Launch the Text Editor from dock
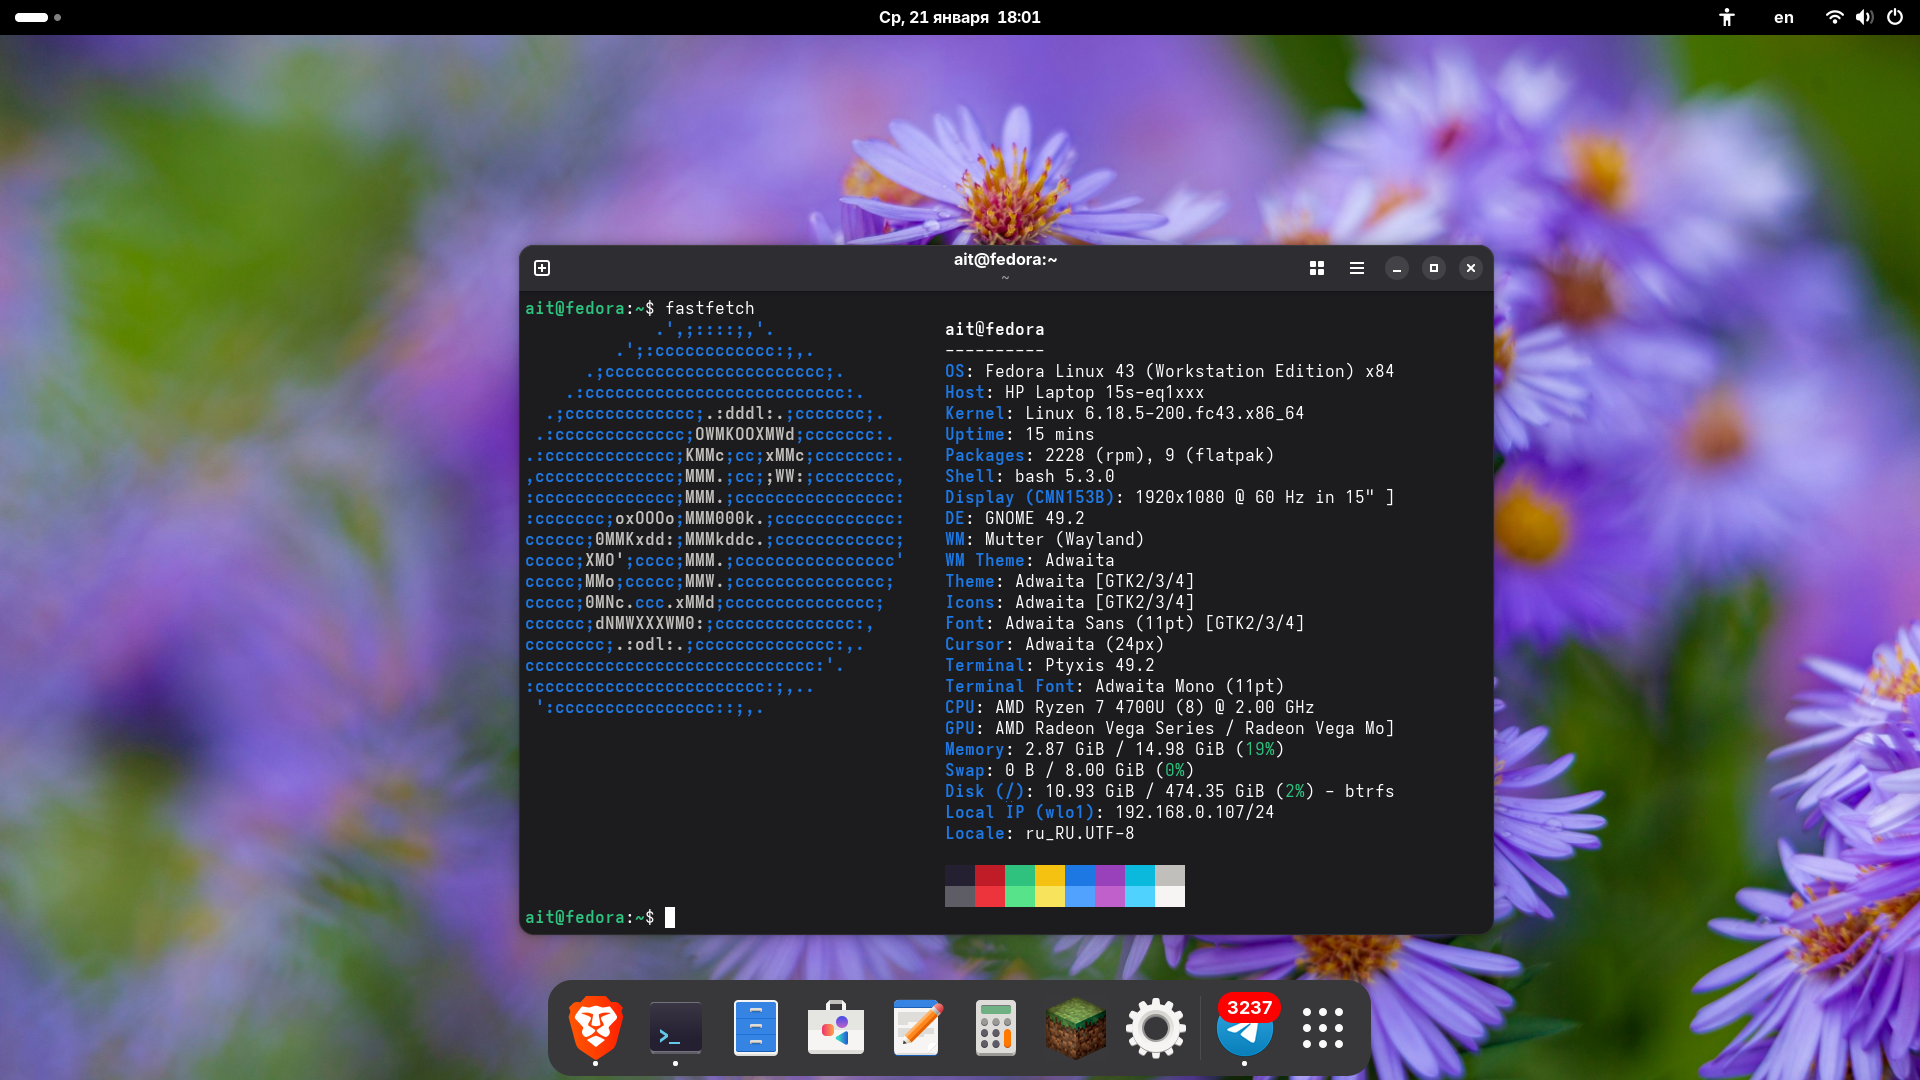This screenshot has width=1920, height=1080. pyautogui.click(x=916, y=1027)
